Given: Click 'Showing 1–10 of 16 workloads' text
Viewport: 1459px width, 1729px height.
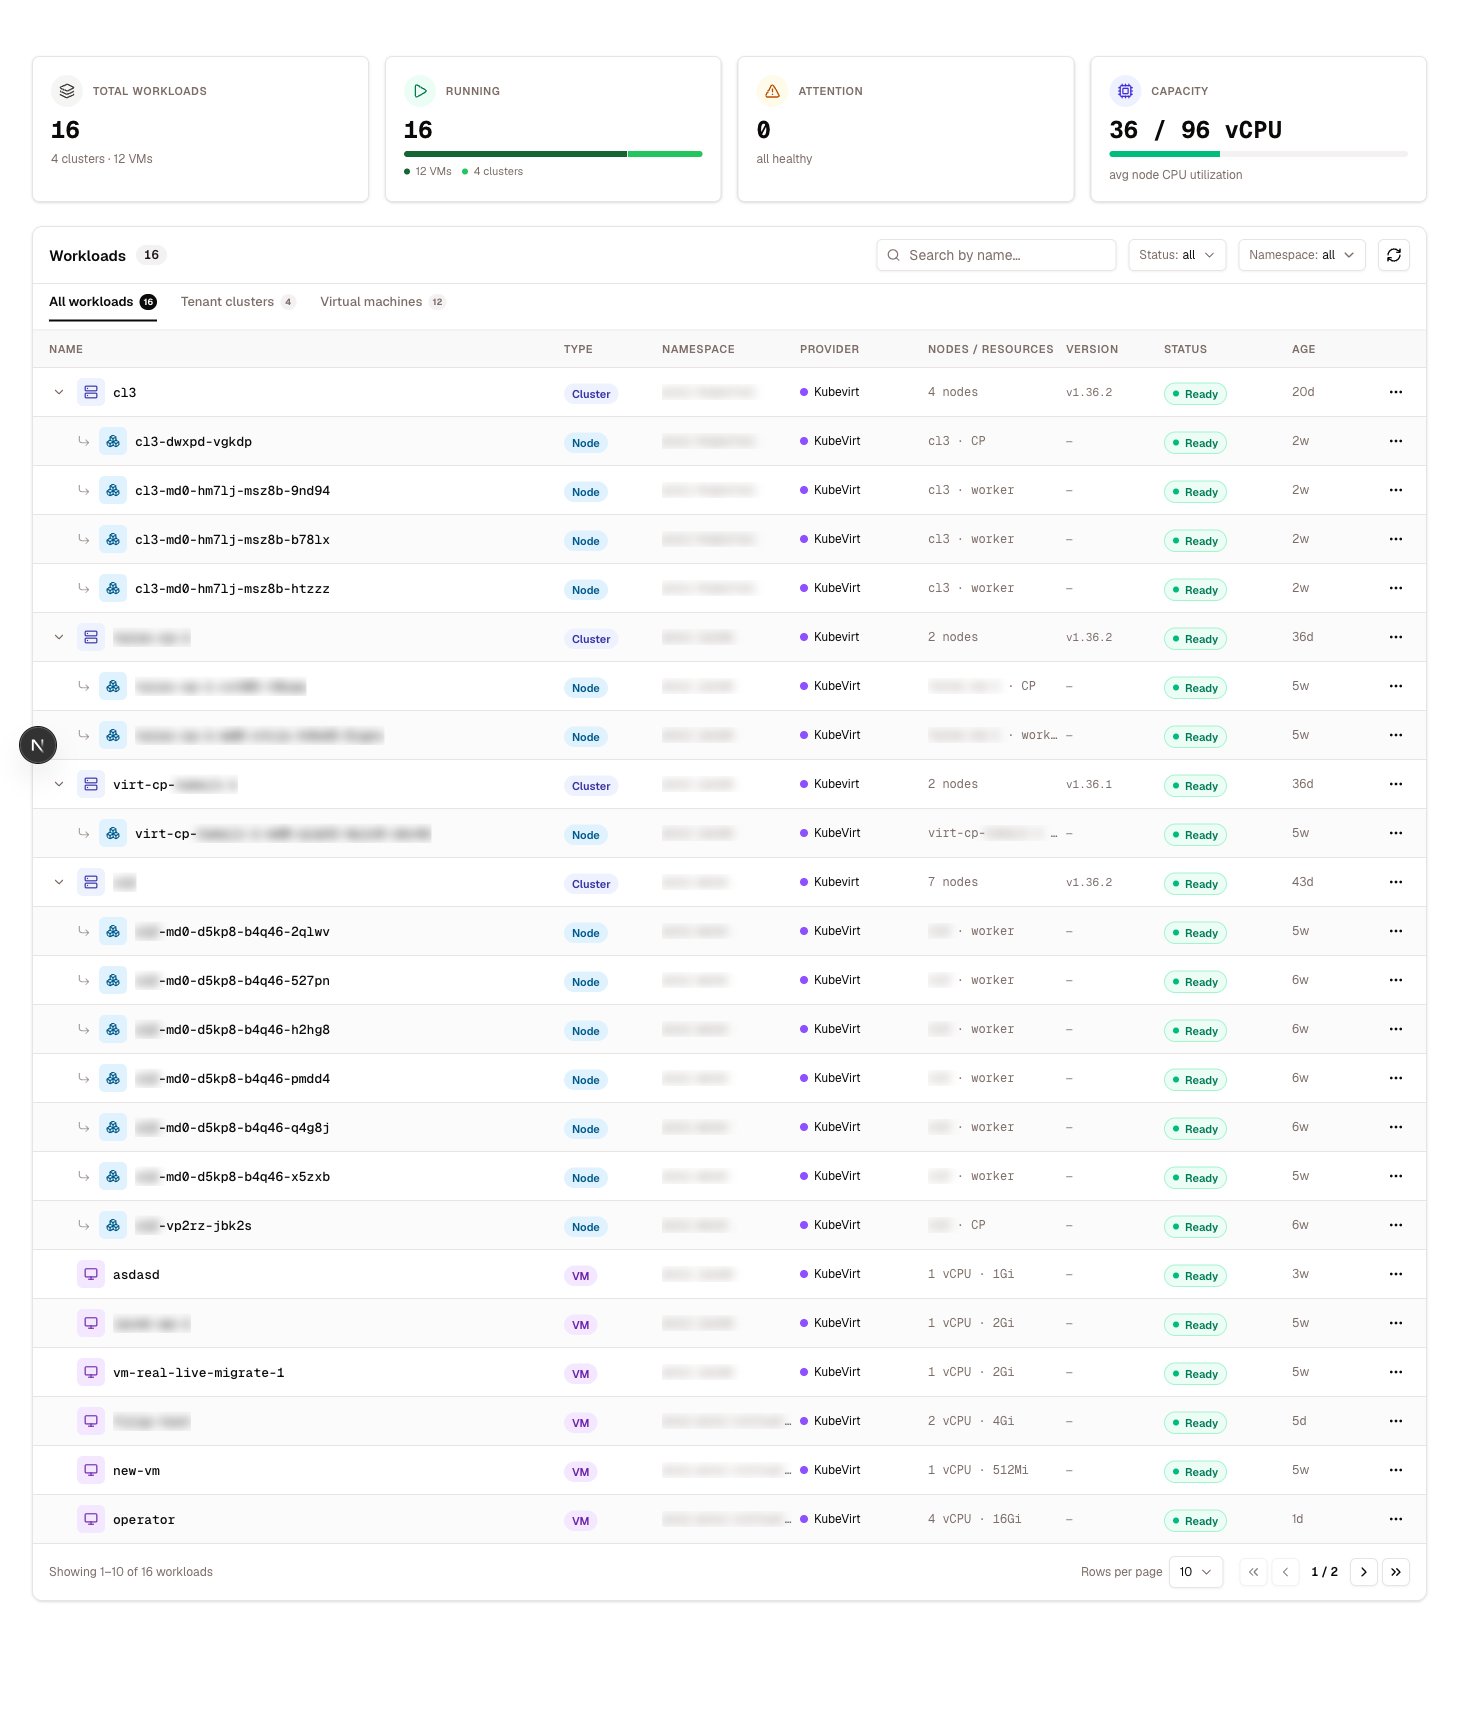Looking at the screenshot, I should 131,1572.
